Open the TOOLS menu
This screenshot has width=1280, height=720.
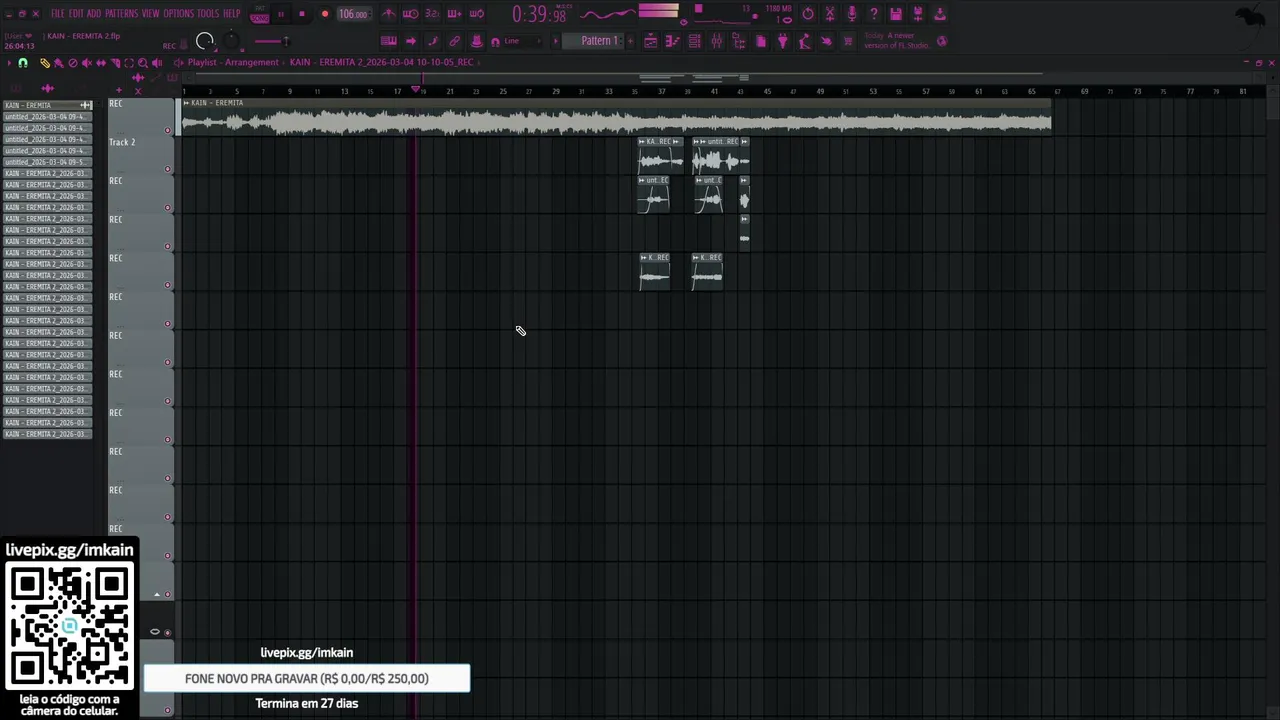[x=208, y=14]
